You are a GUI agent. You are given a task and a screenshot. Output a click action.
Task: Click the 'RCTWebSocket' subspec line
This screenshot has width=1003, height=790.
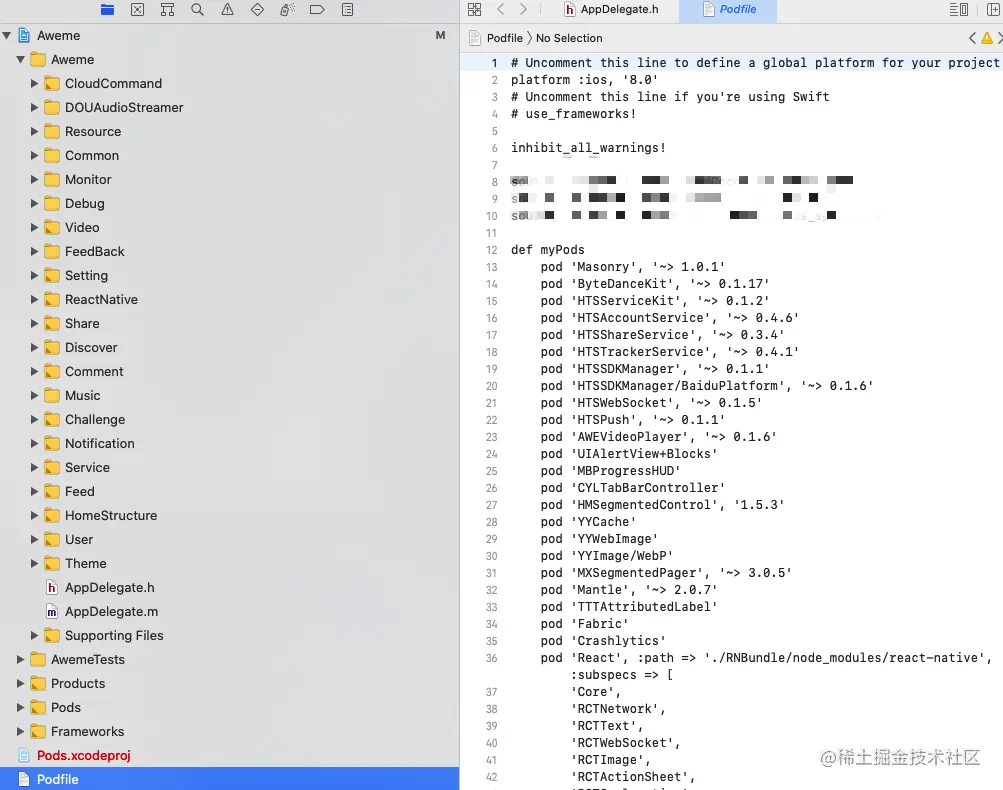(x=625, y=743)
